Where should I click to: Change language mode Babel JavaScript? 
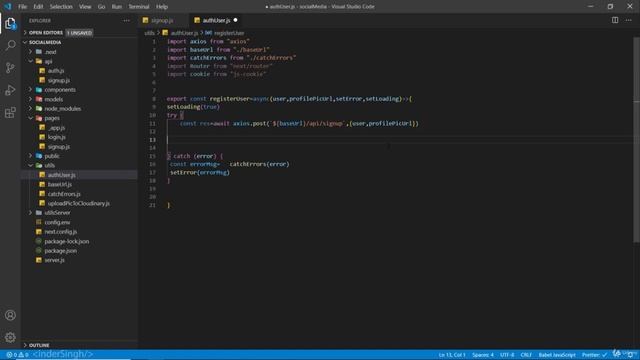point(557,355)
